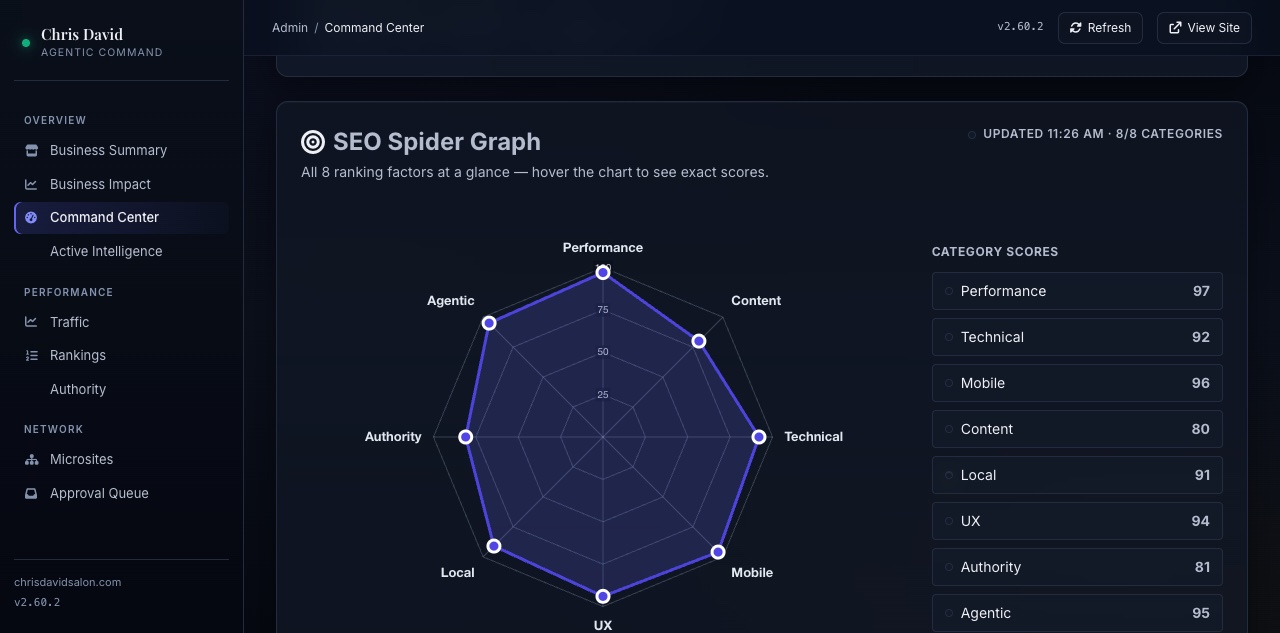Click the status dot beside UPDATED 11:26 AM
This screenshot has height=633, width=1280.
(x=971, y=134)
